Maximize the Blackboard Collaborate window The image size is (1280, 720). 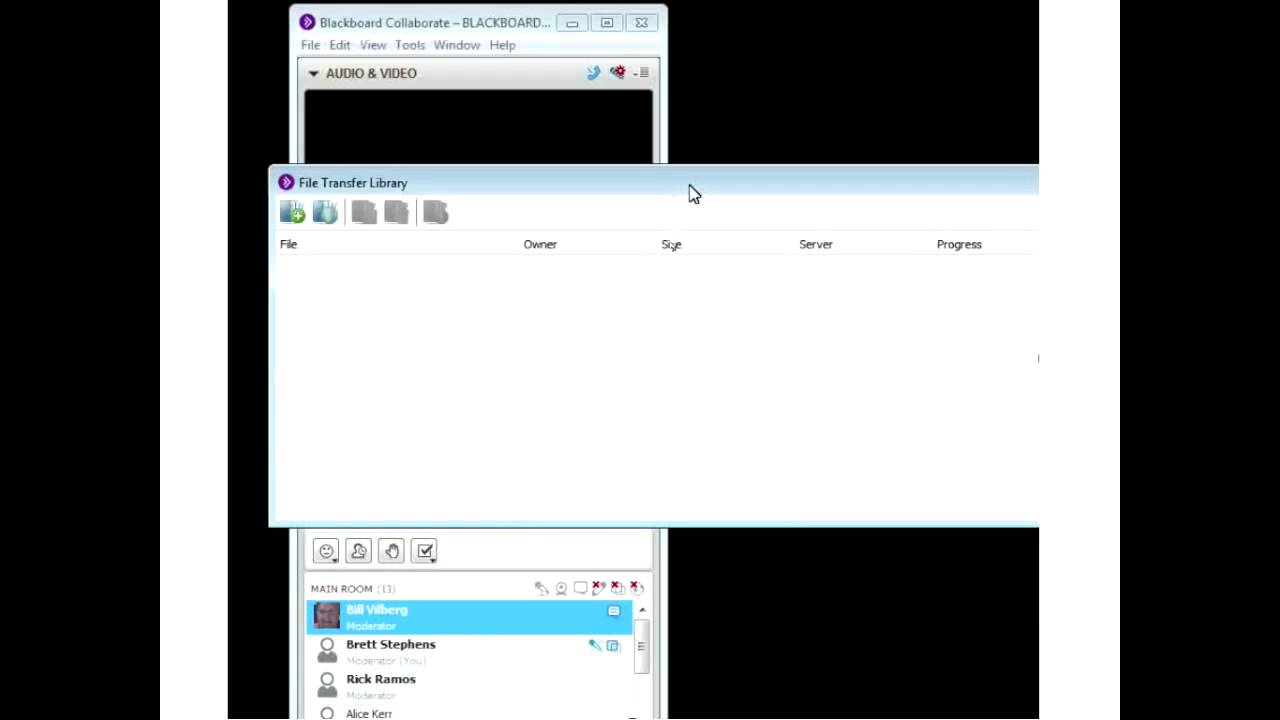point(607,23)
